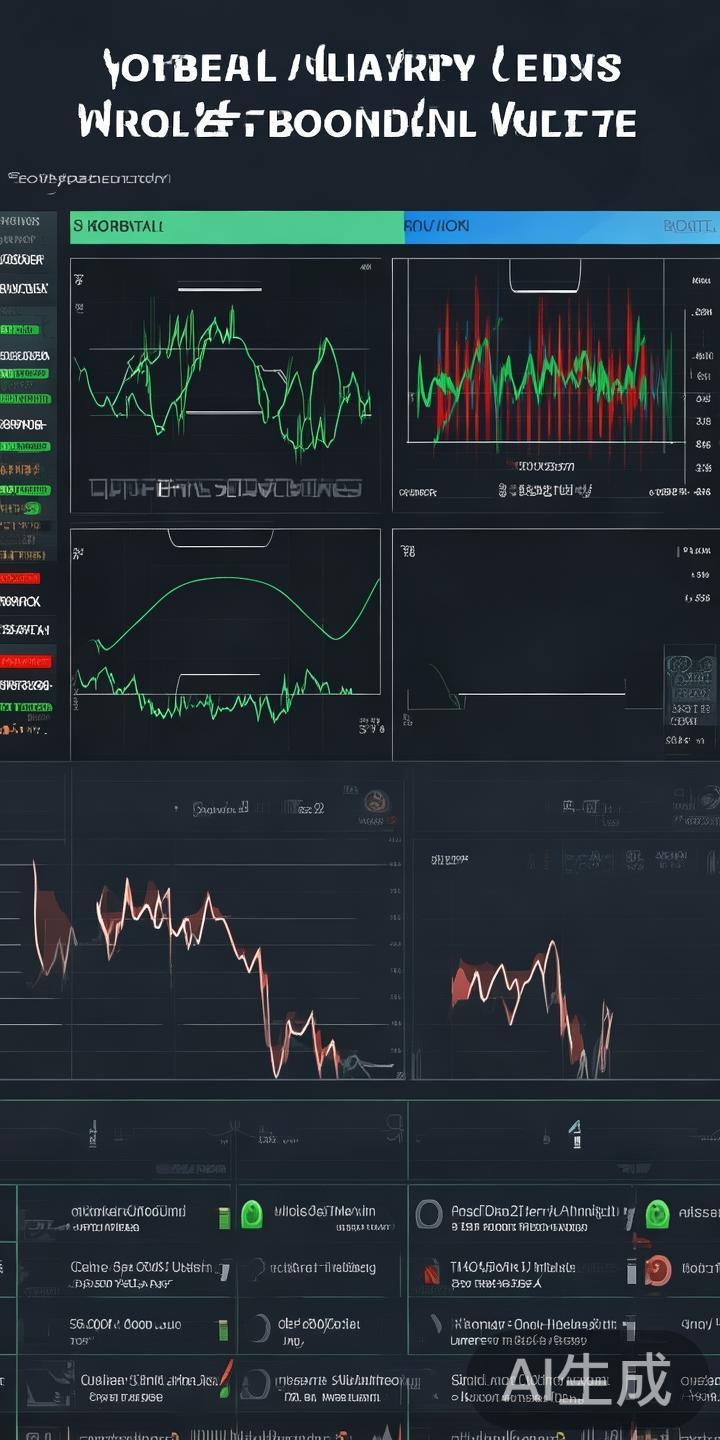Click the round emblem icon above the lower-left chart
This screenshot has height=1440, width=720.
tap(377, 802)
